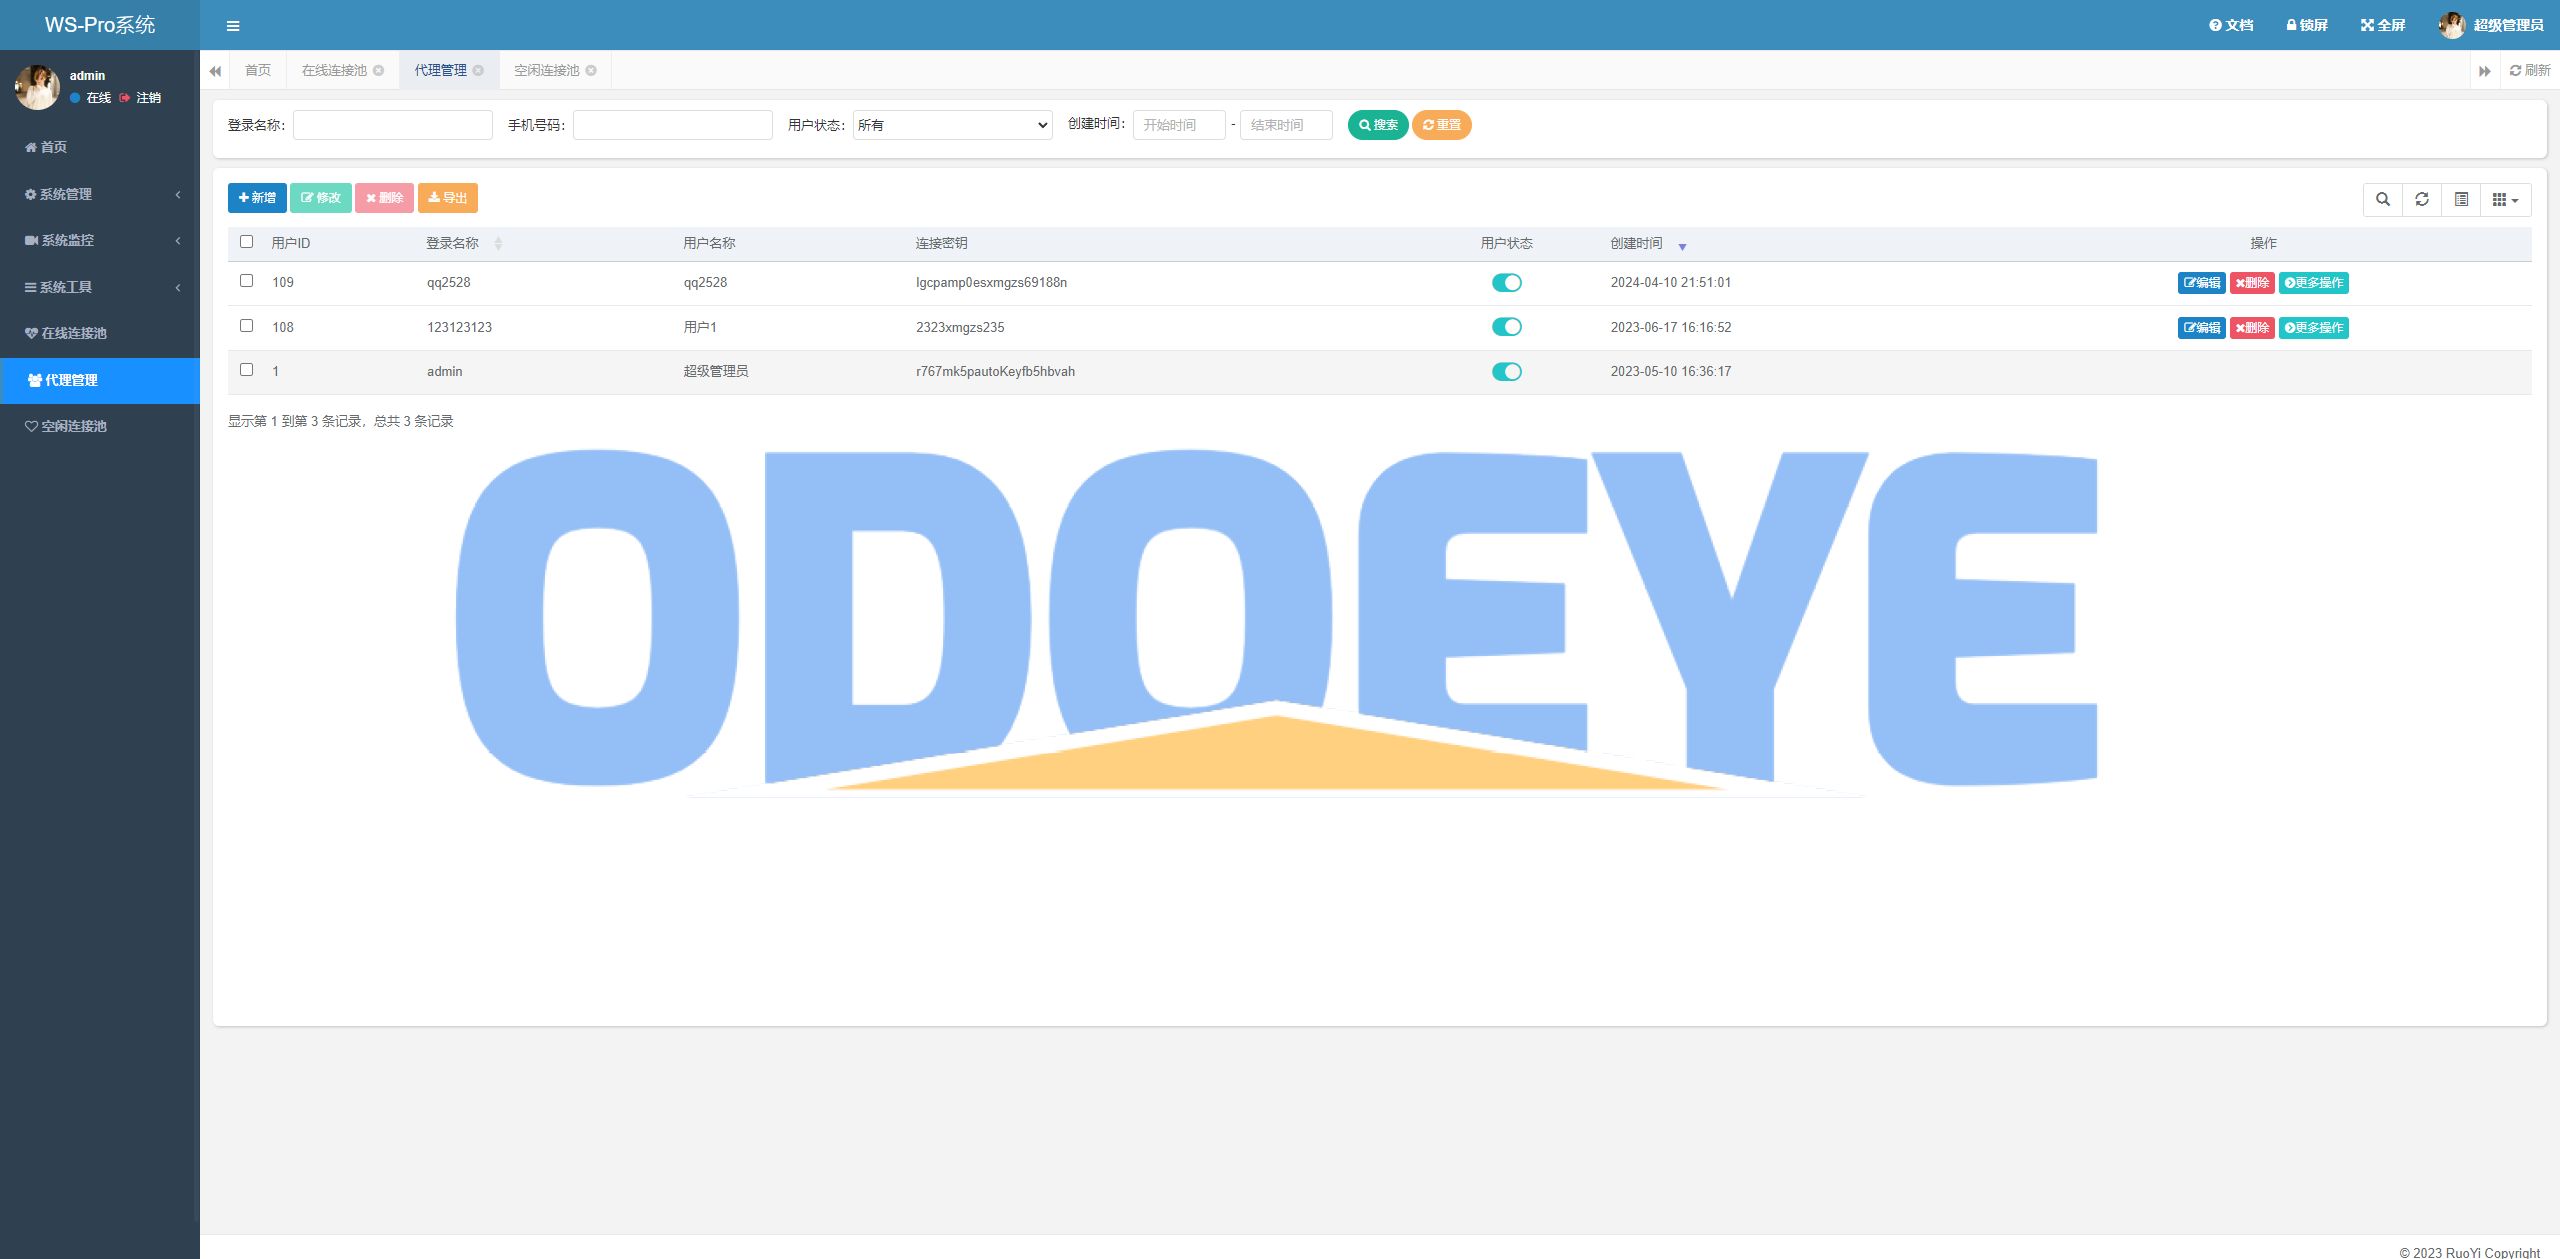Screen dimensions: 2560x1259
Task: Click the key r767mk5pautoKeyfb5hbvah
Action: [995, 372]
